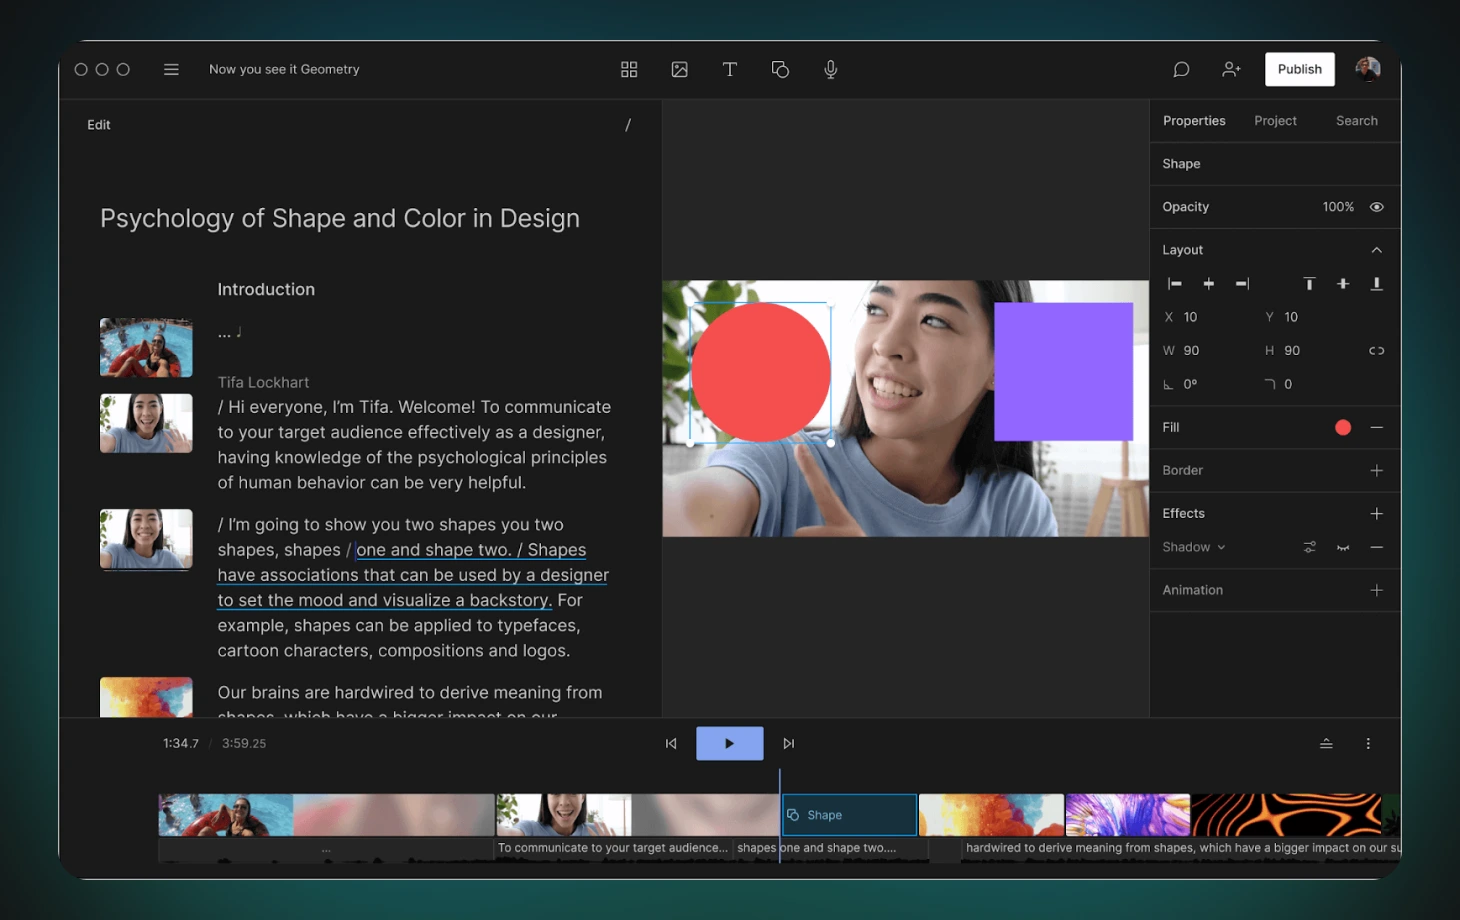This screenshot has height=920, width=1460.
Task: Toggle Shadow effect visibility icon
Action: tap(1343, 547)
